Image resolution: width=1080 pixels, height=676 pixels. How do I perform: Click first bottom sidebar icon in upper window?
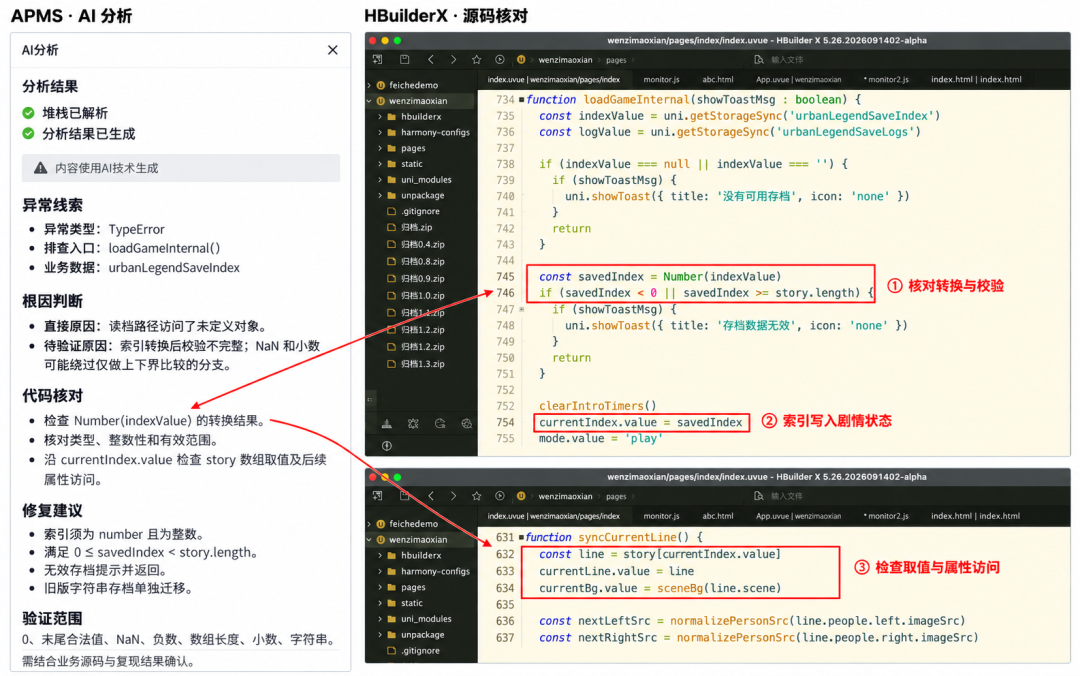pos(387,424)
